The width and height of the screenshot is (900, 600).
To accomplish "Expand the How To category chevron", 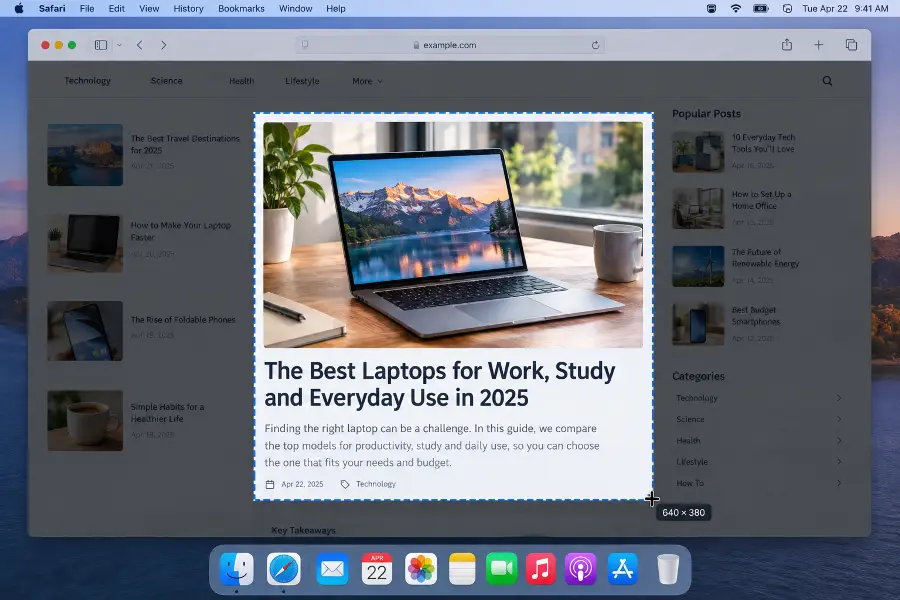I will (839, 483).
